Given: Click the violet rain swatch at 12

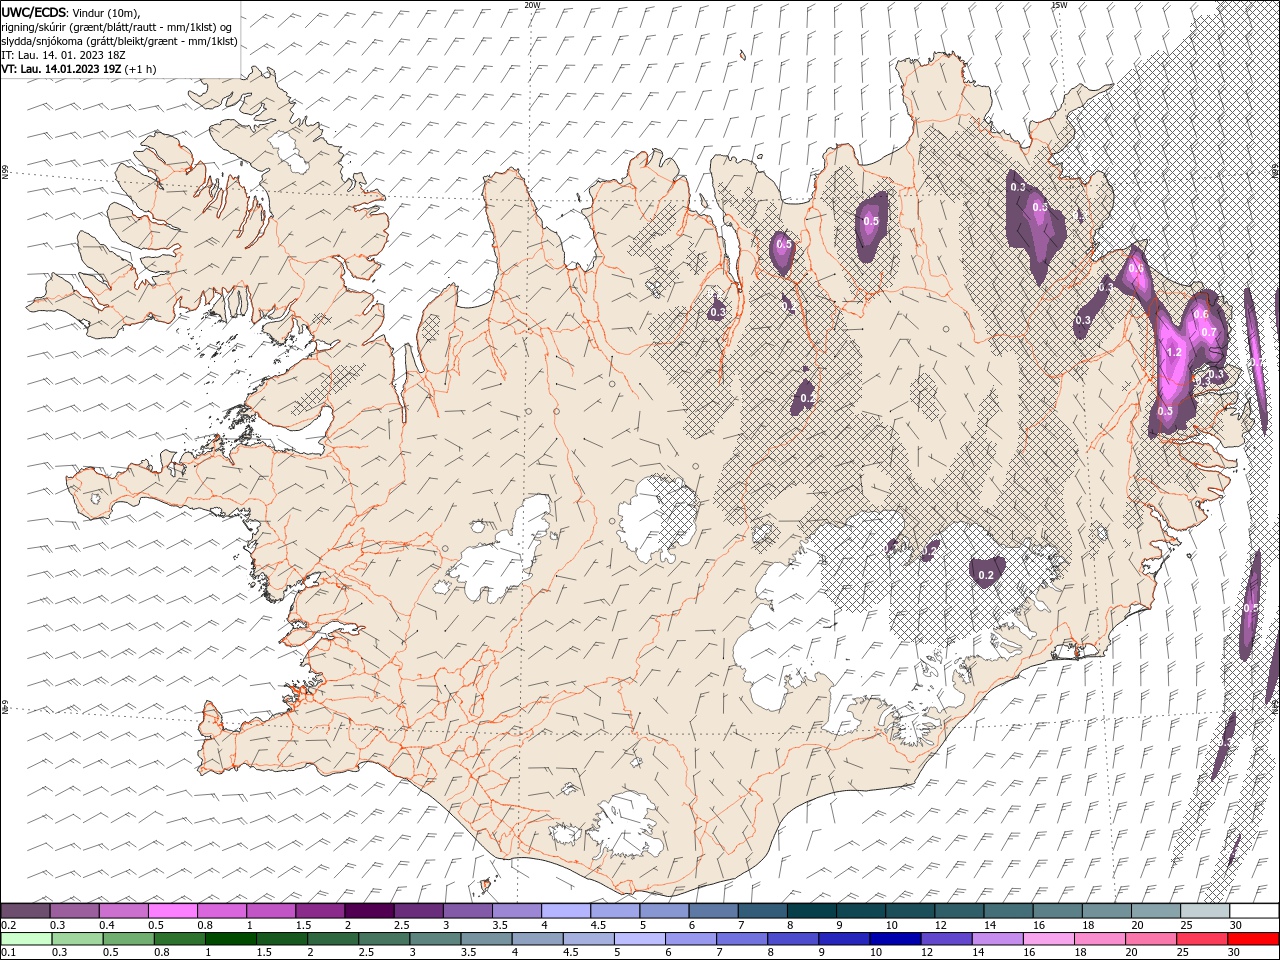Looking at the screenshot, I should tap(946, 939).
